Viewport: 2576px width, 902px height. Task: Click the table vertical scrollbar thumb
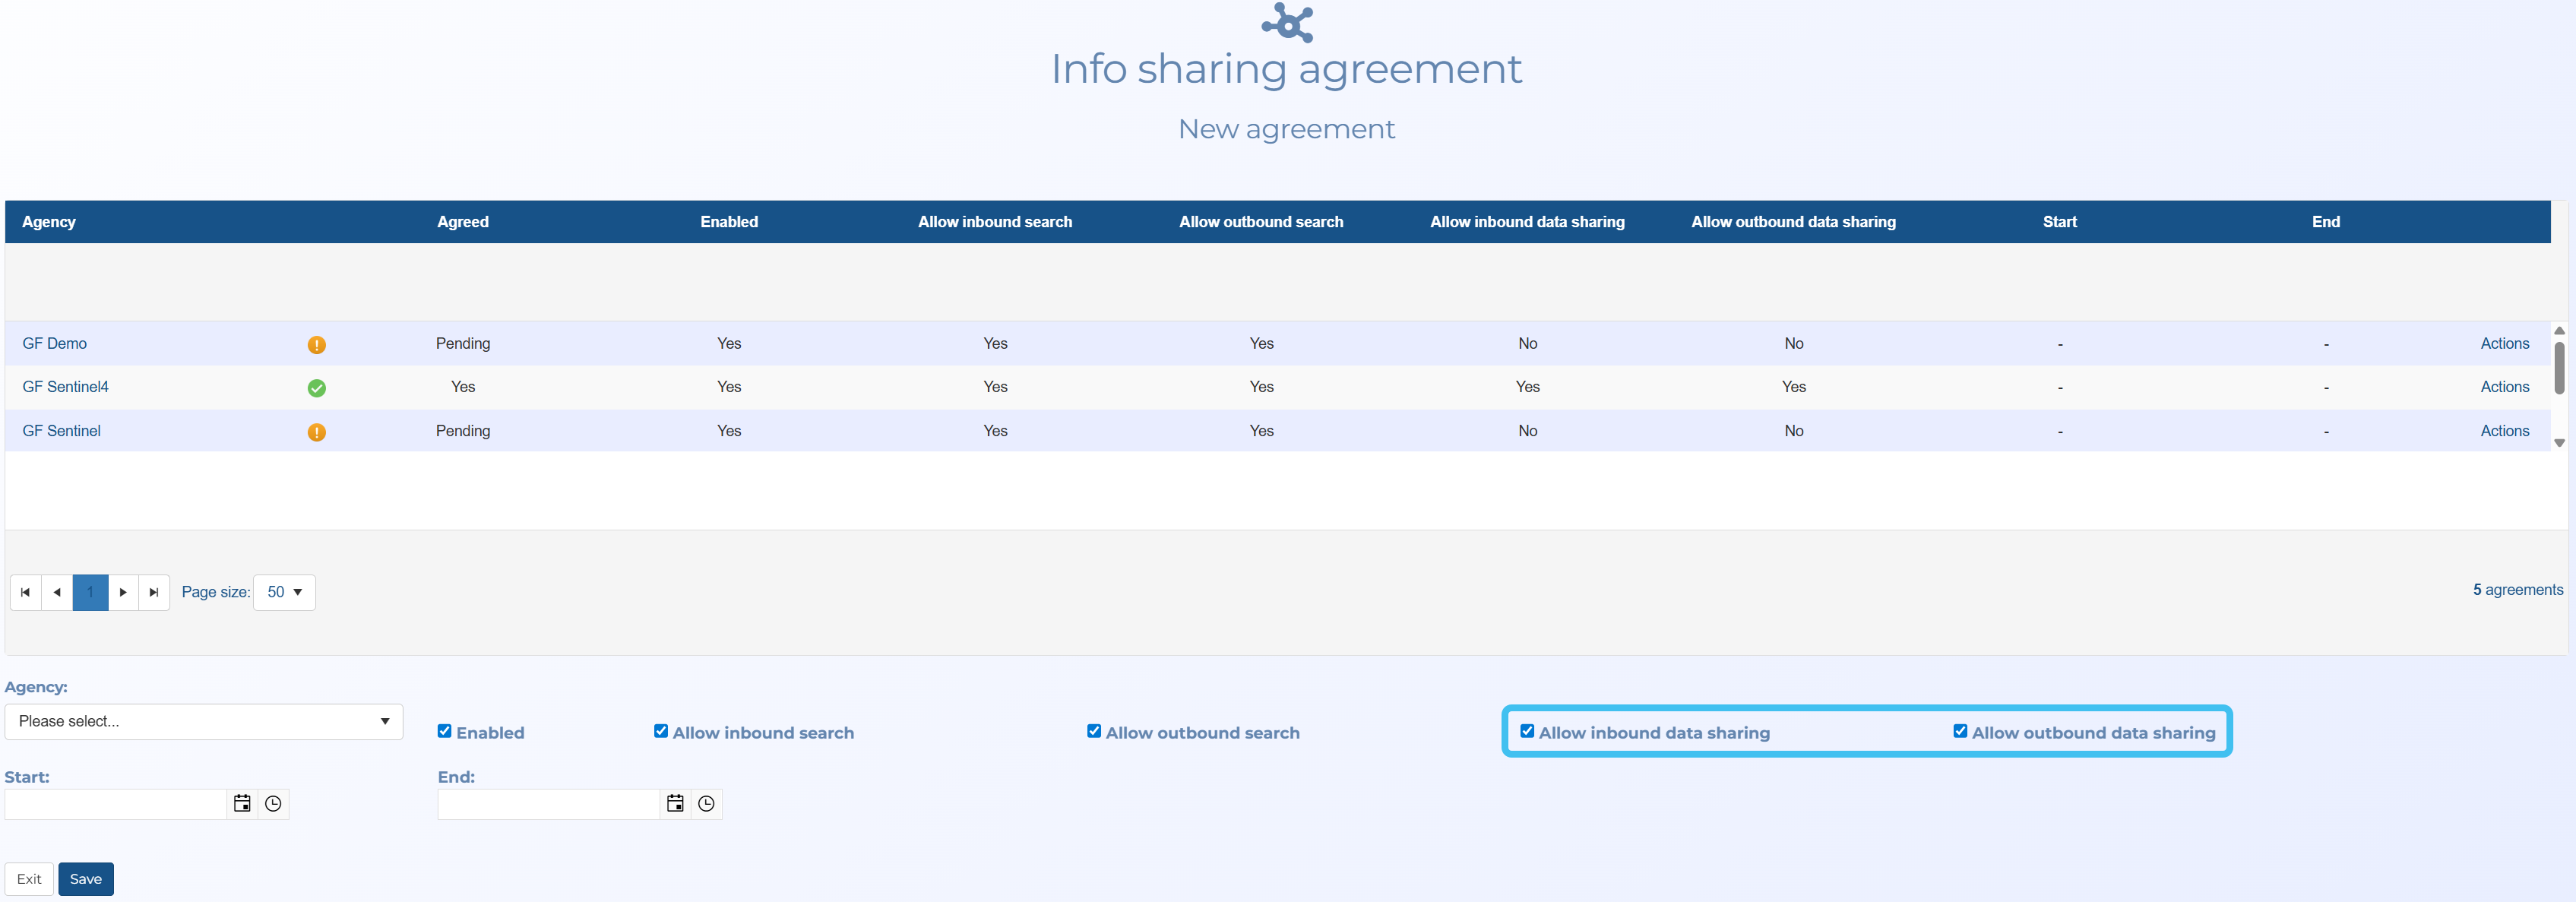[x=2558, y=366]
